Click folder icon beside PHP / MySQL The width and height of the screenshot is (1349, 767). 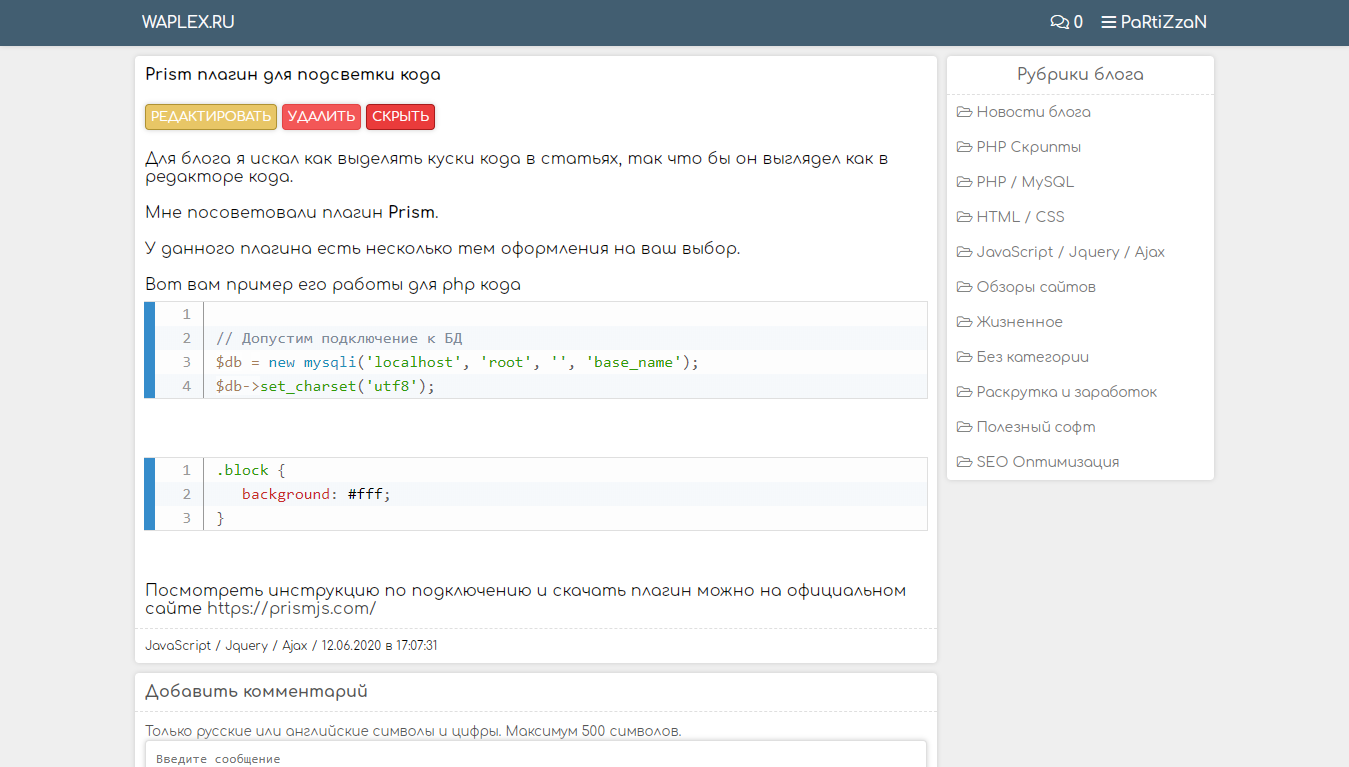pos(964,182)
